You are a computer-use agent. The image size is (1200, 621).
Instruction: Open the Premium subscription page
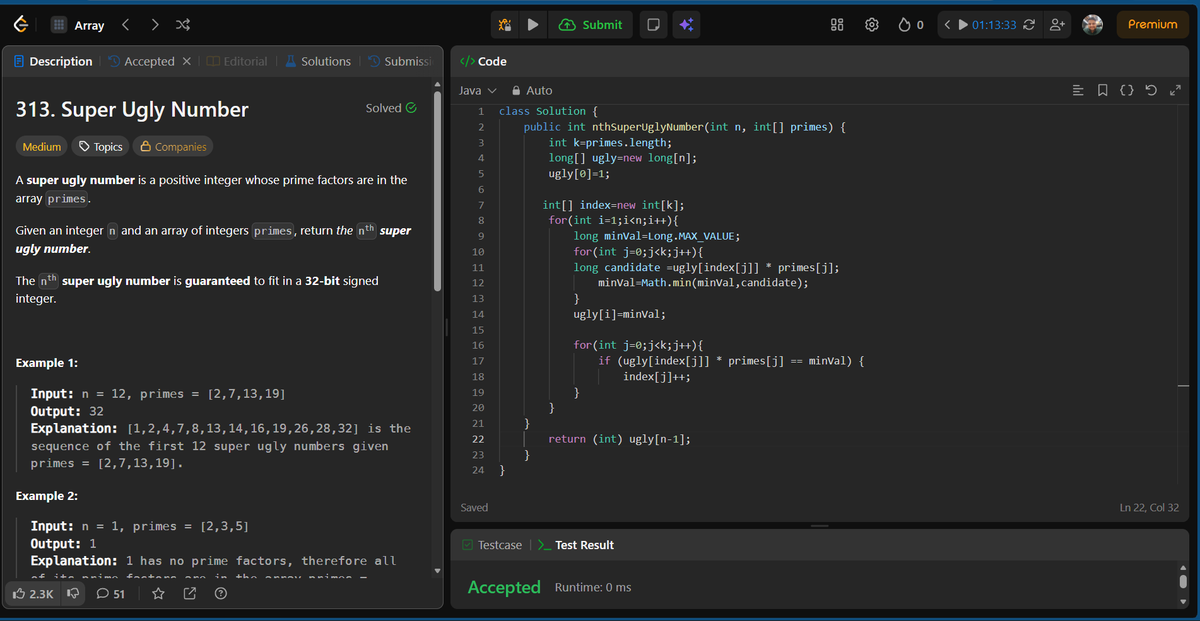(1152, 25)
